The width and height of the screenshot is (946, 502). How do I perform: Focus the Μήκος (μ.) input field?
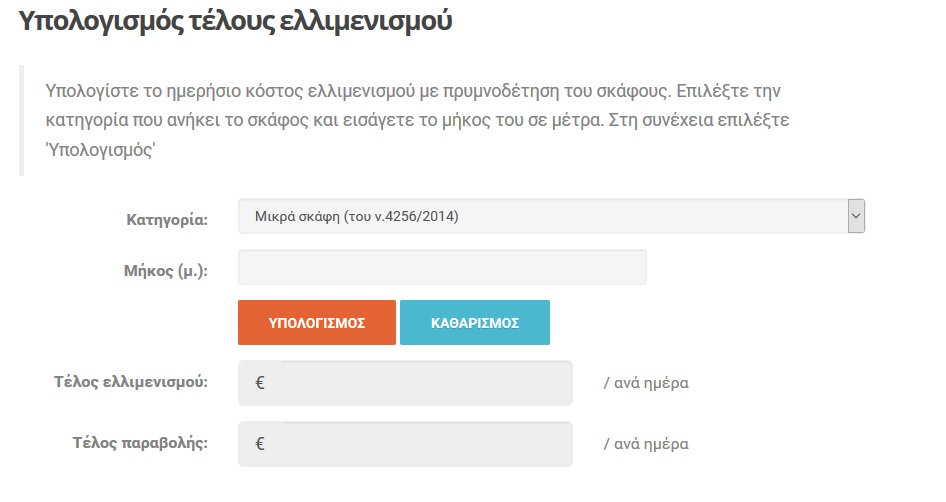442,268
